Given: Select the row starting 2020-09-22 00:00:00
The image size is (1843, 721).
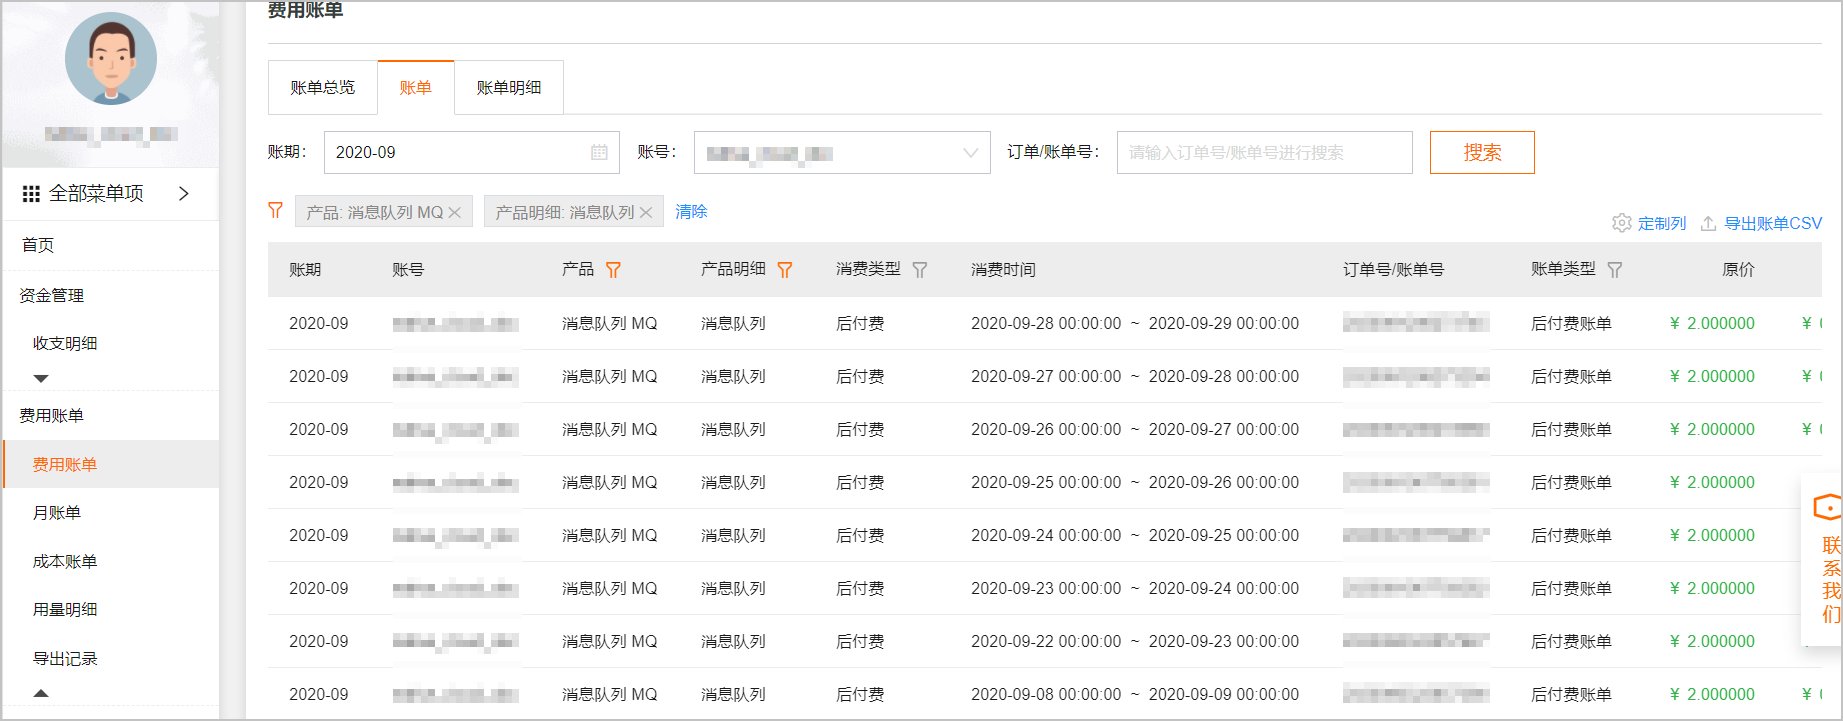Looking at the screenshot, I should 1045,641.
